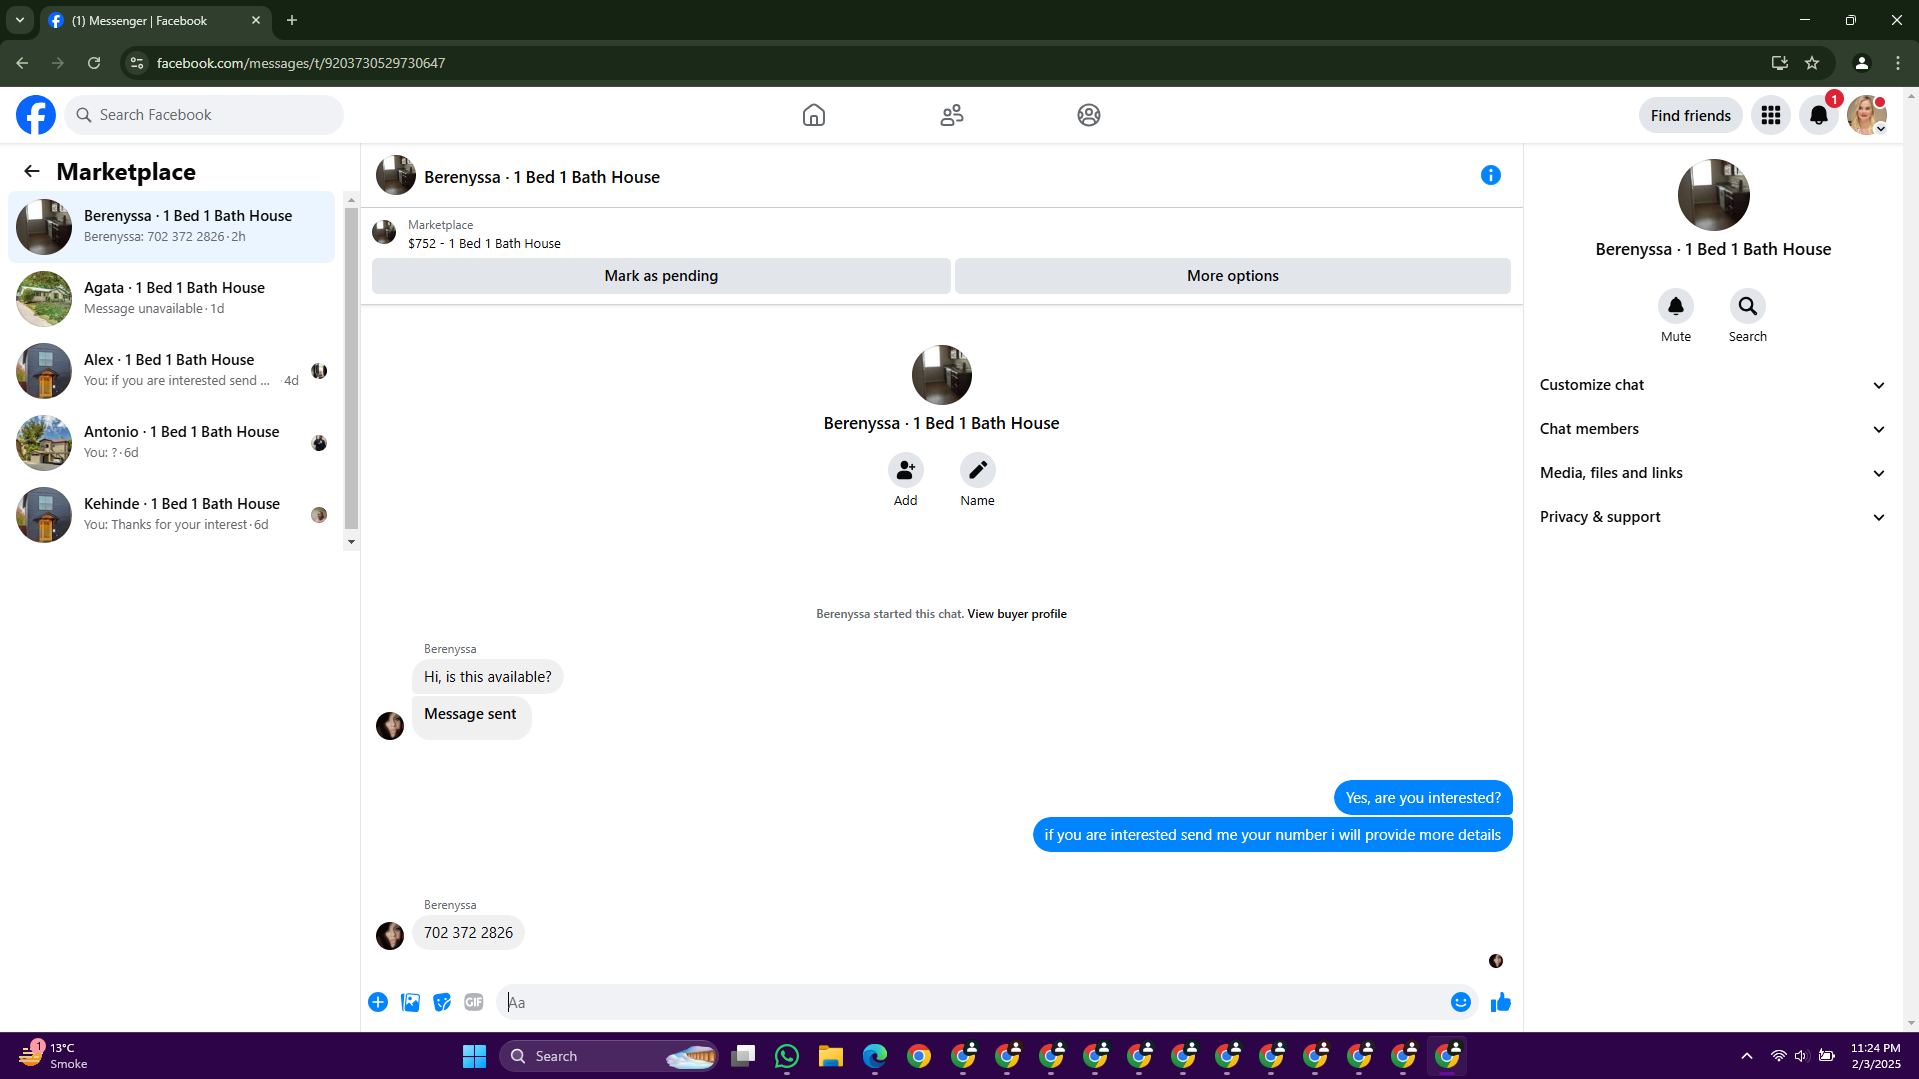Open the Facebook menu grid icon
The width and height of the screenshot is (1919, 1079).
pyautogui.click(x=1771, y=115)
